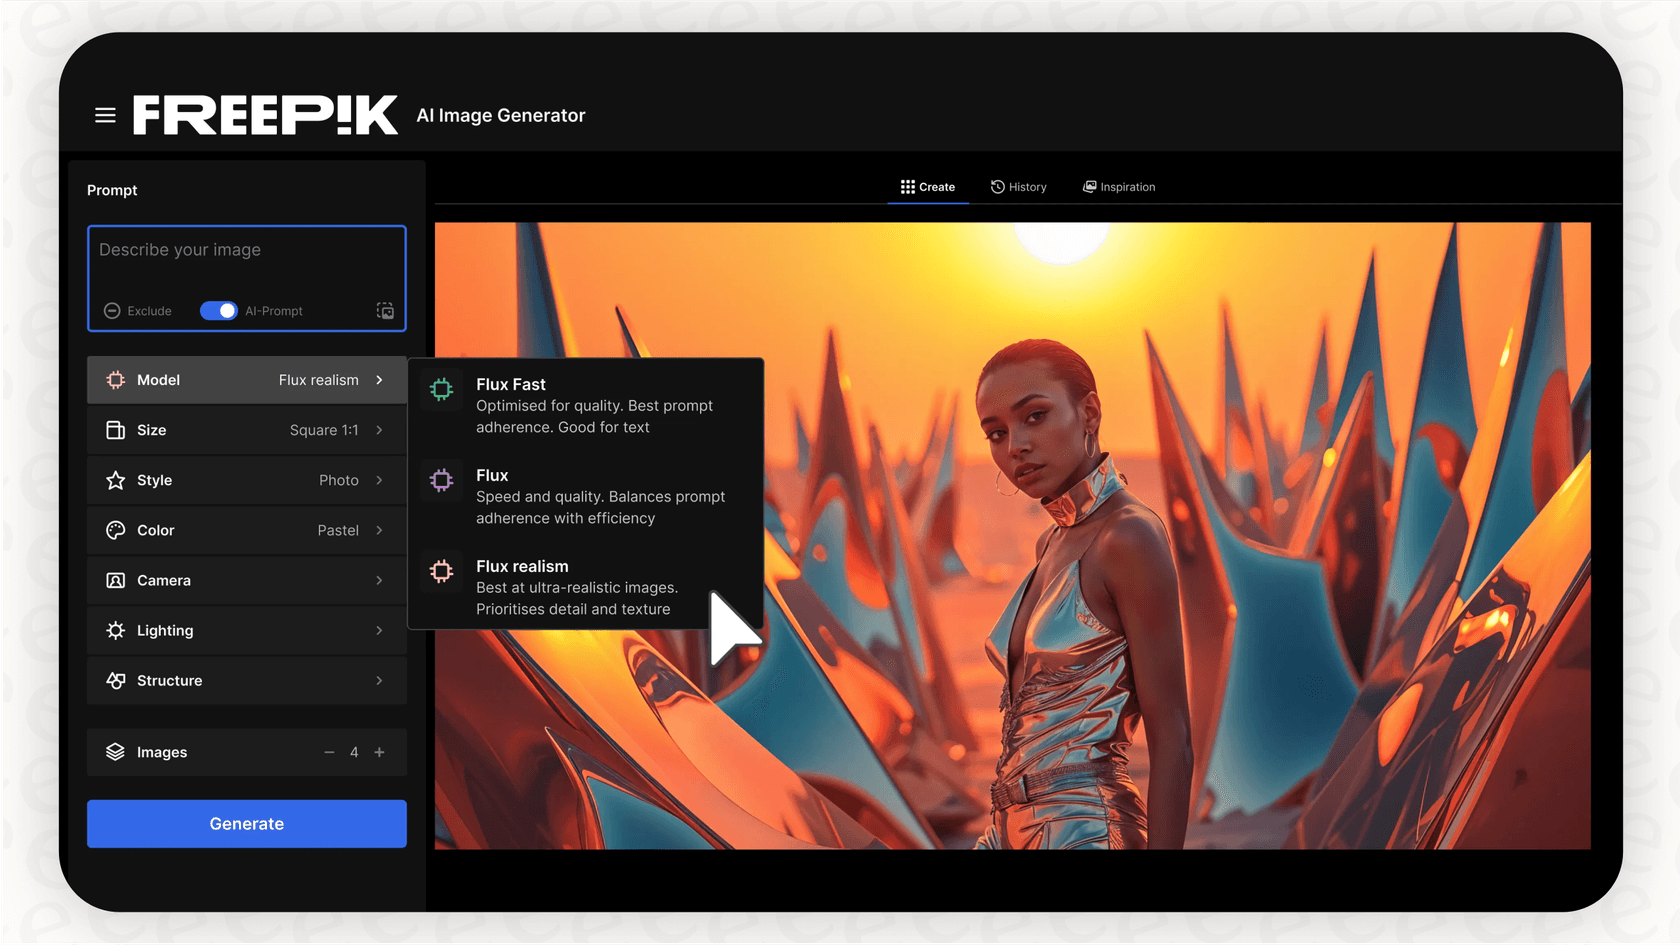Screen dimensions: 1680x945
Task: Toggle the Exclude option
Action: click(x=138, y=311)
